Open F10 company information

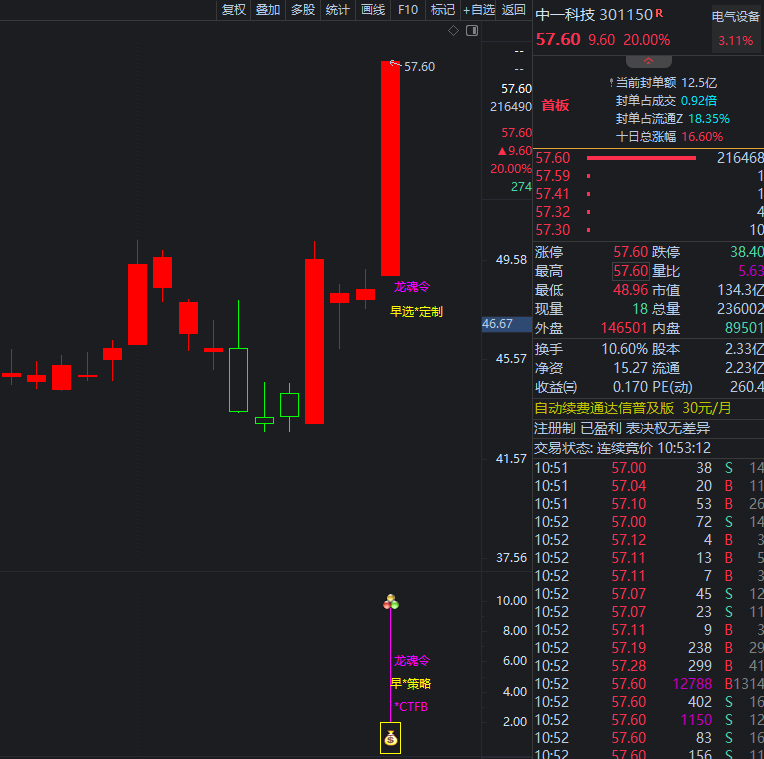pyautogui.click(x=408, y=10)
